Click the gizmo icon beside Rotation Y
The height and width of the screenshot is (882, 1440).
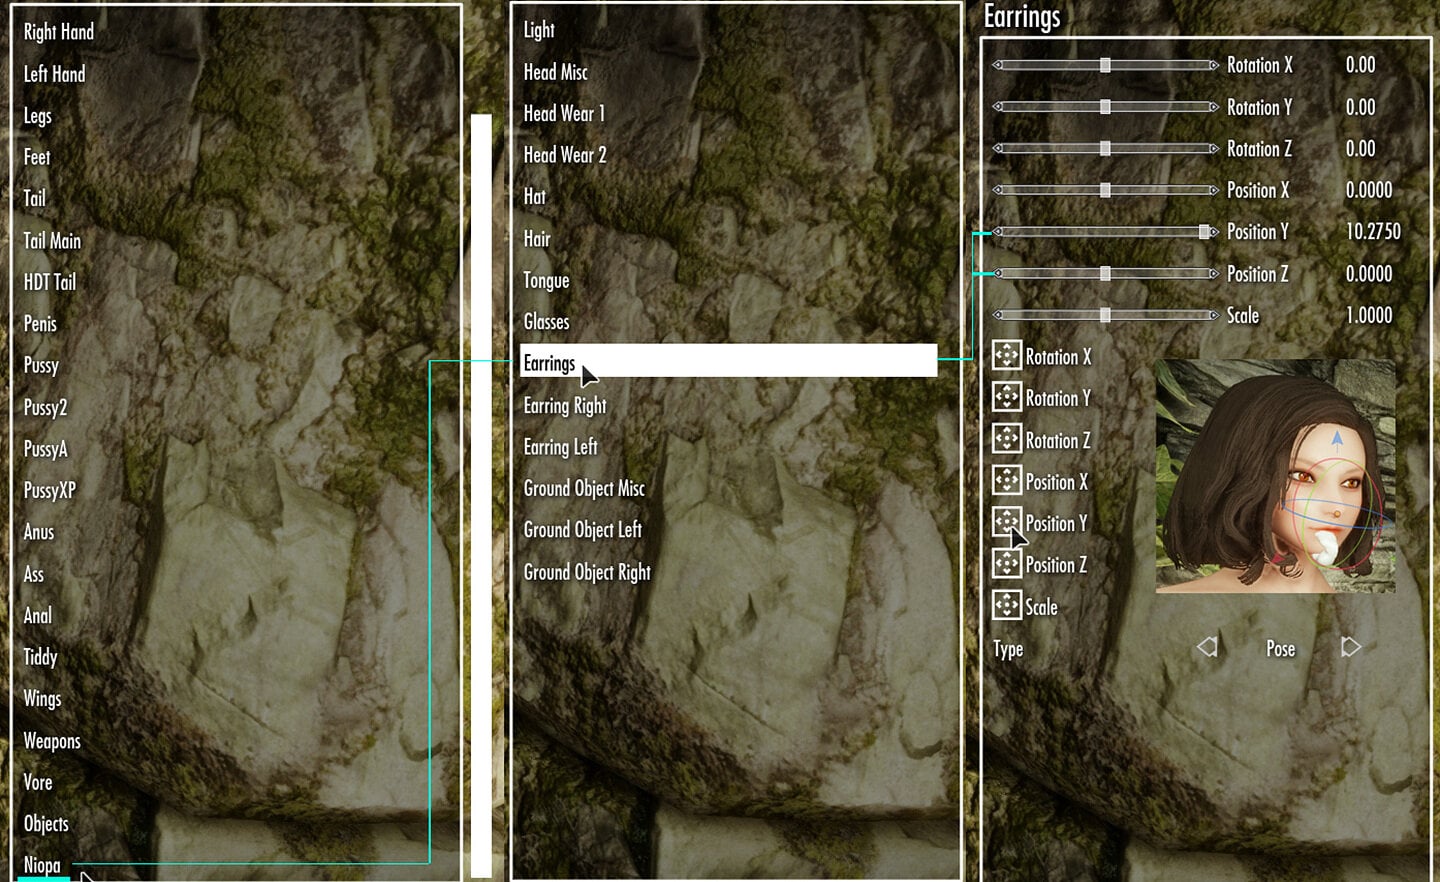point(1006,397)
